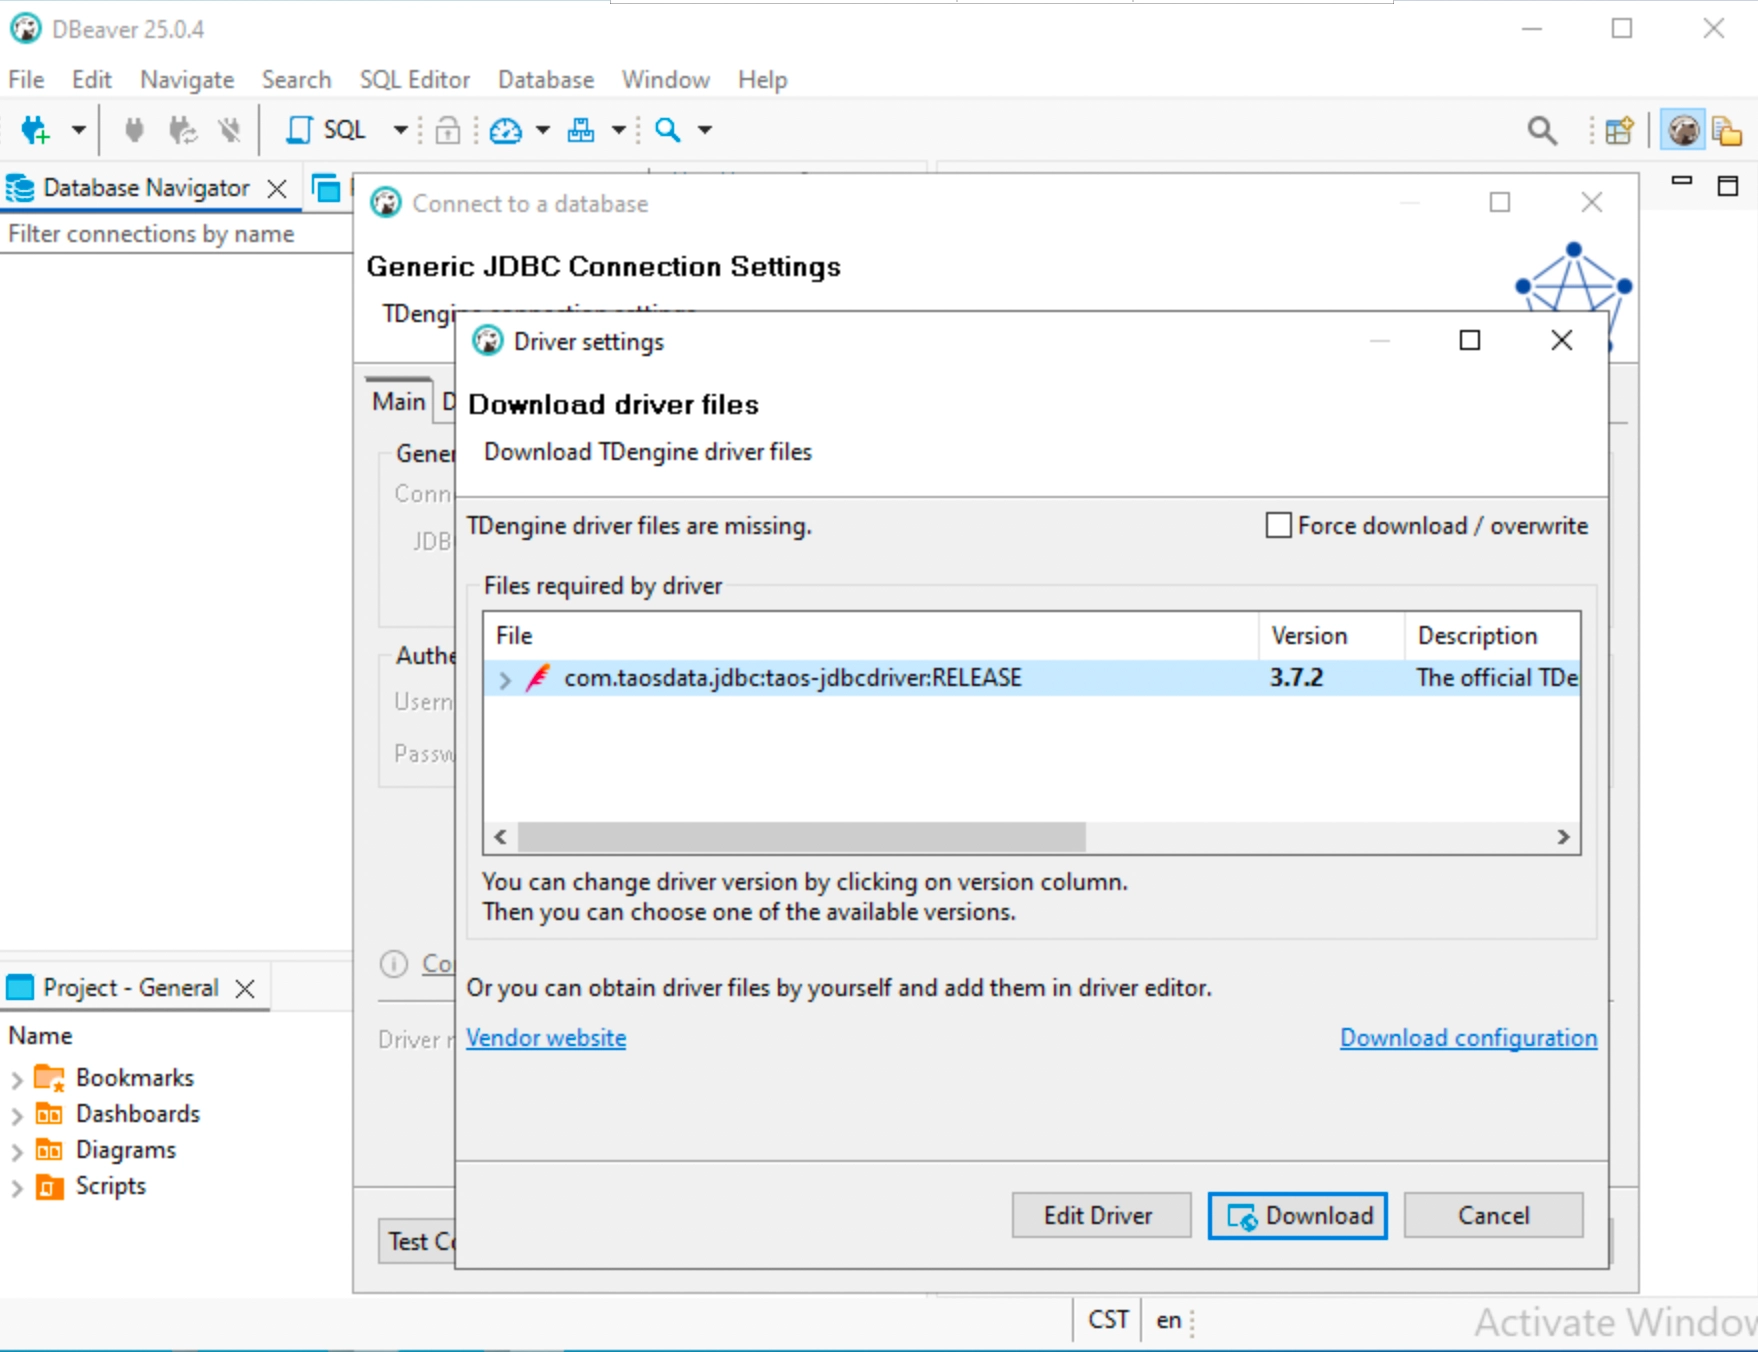Click the Download button
Image resolution: width=1758 pixels, height=1352 pixels.
tap(1297, 1215)
